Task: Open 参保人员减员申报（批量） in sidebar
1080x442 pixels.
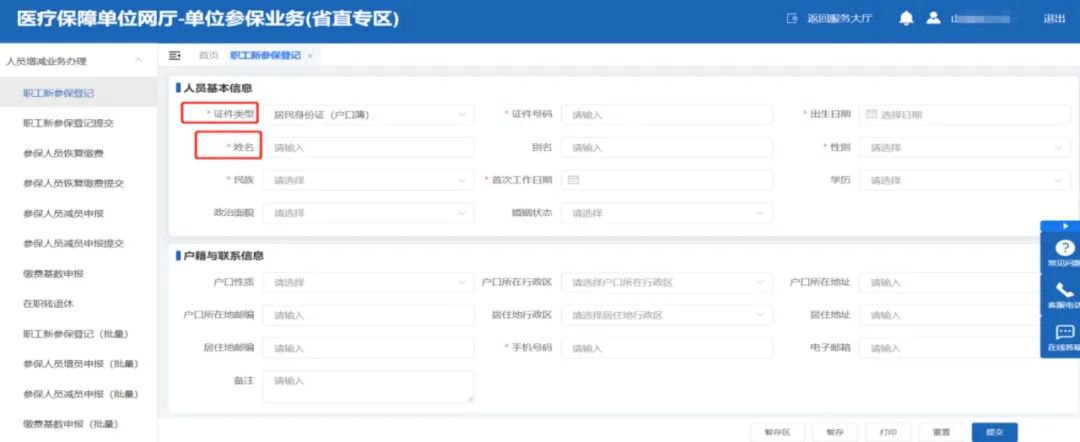Action: point(81,394)
